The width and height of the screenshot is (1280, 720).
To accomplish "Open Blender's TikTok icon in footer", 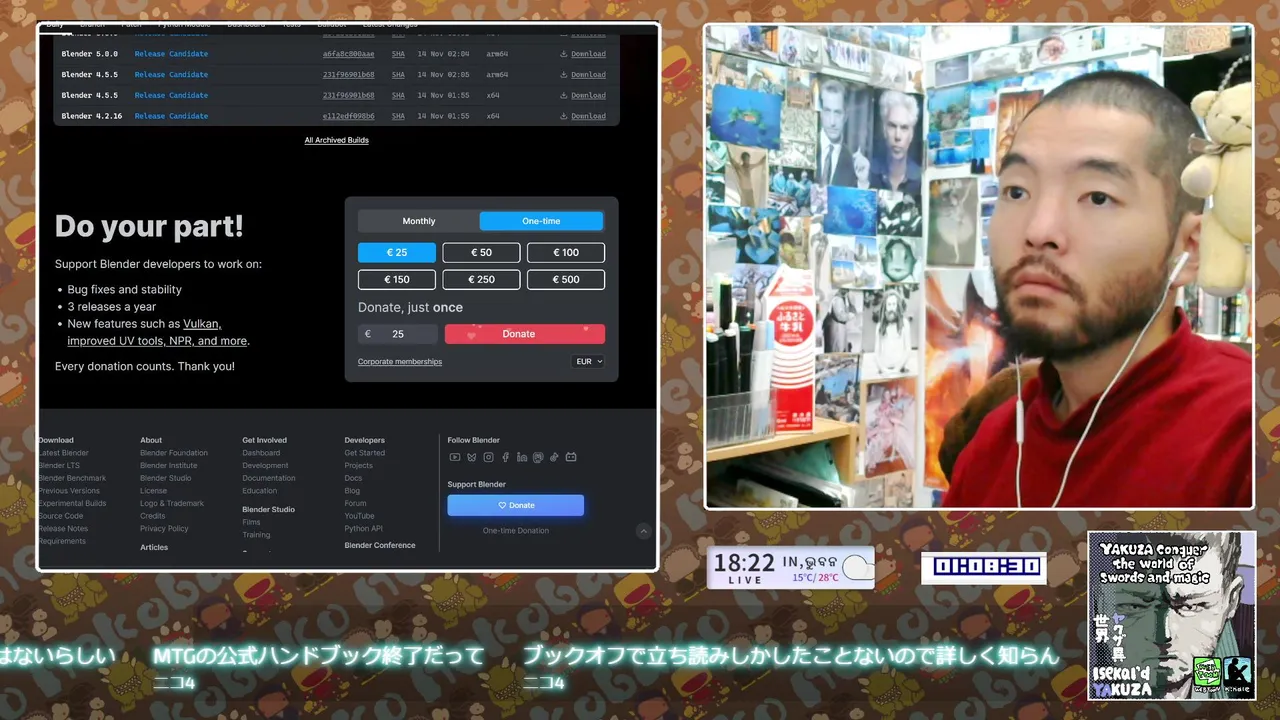I will (555, 457).
